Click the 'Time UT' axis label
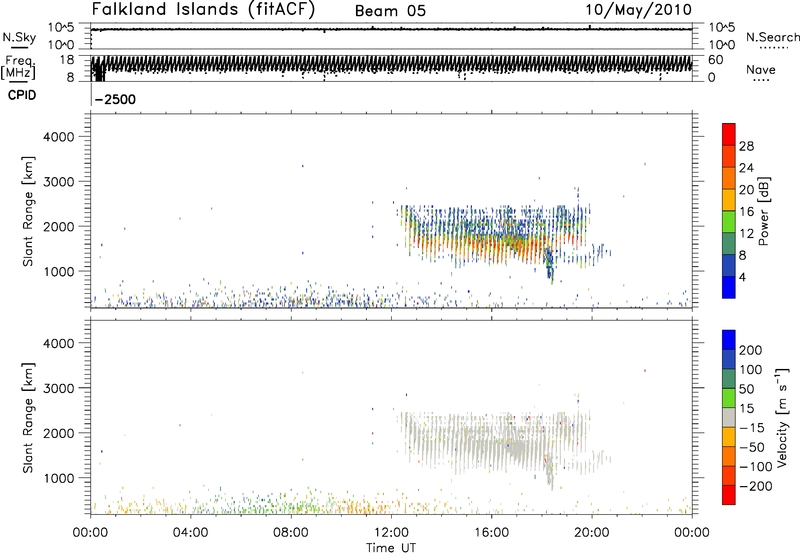 391,547
